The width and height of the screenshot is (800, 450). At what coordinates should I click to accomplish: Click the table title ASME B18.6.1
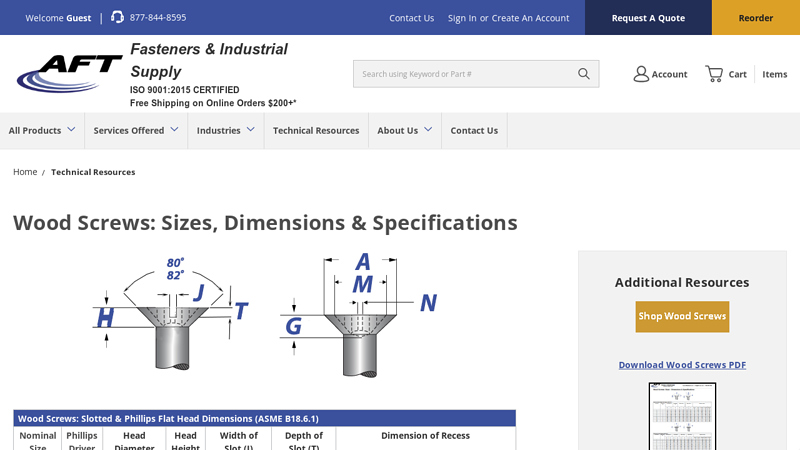point(168,418)
